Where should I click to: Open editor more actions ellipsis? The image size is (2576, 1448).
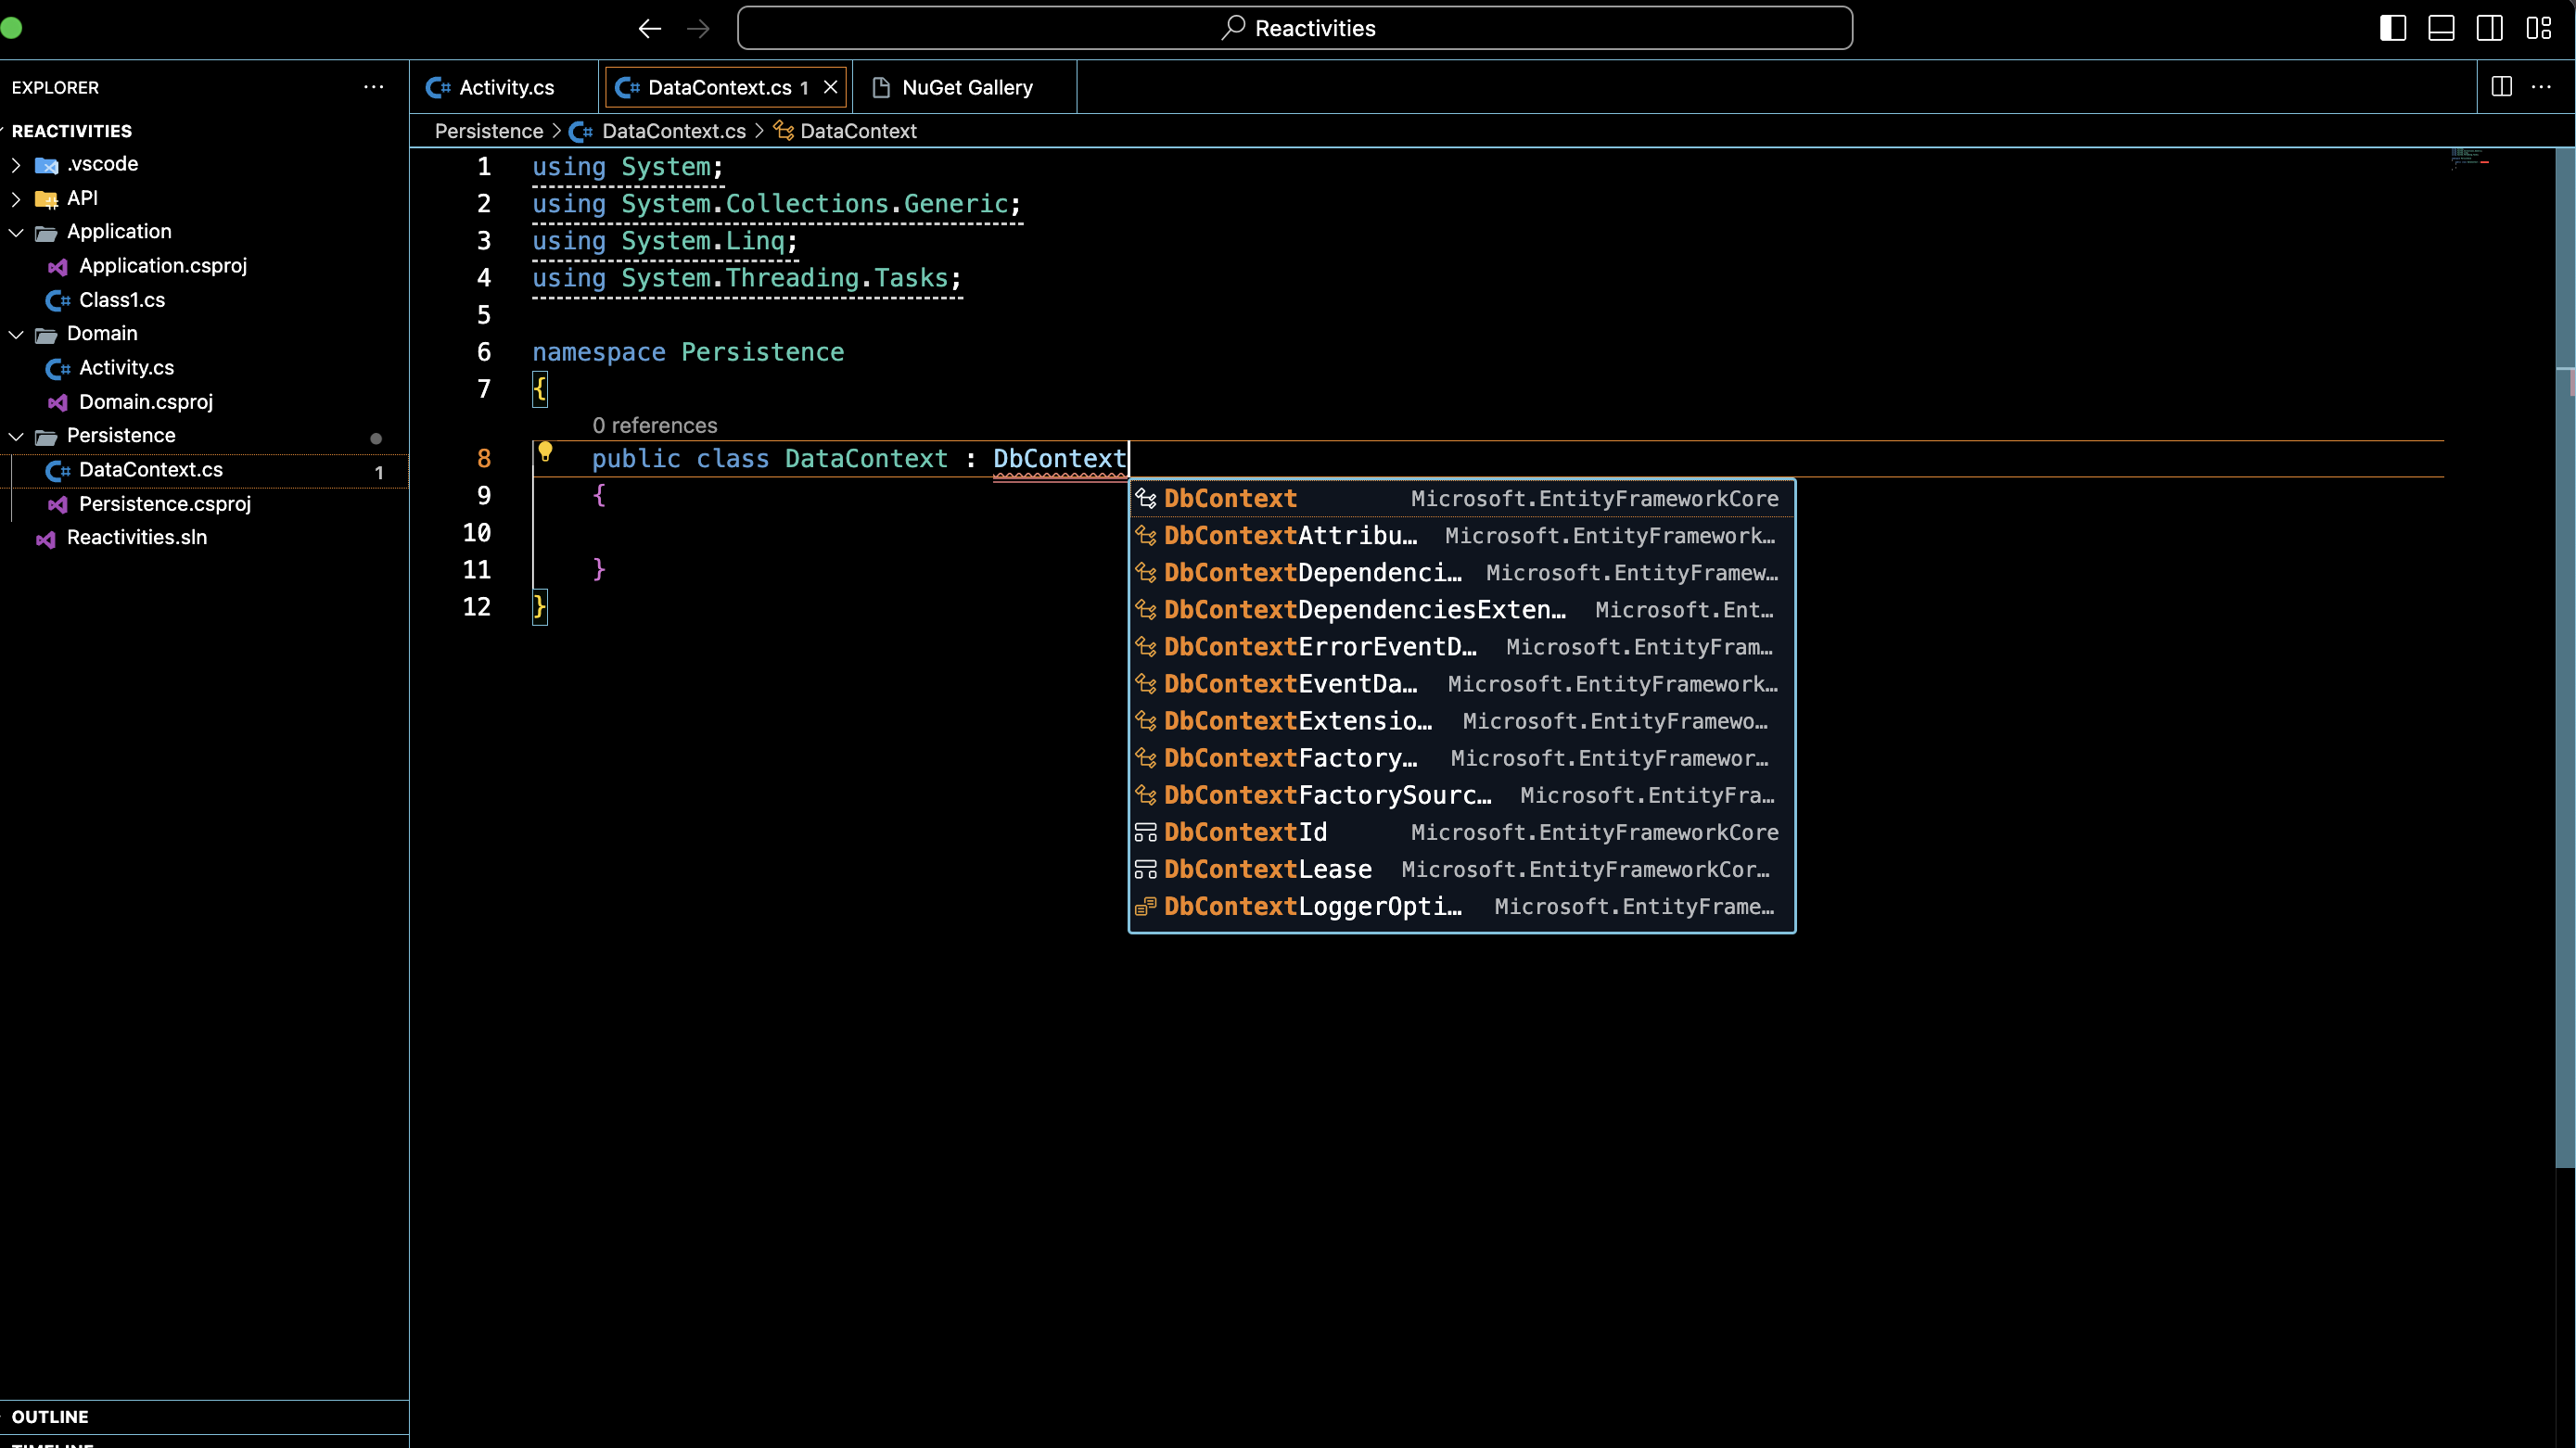pos(2541,87)
